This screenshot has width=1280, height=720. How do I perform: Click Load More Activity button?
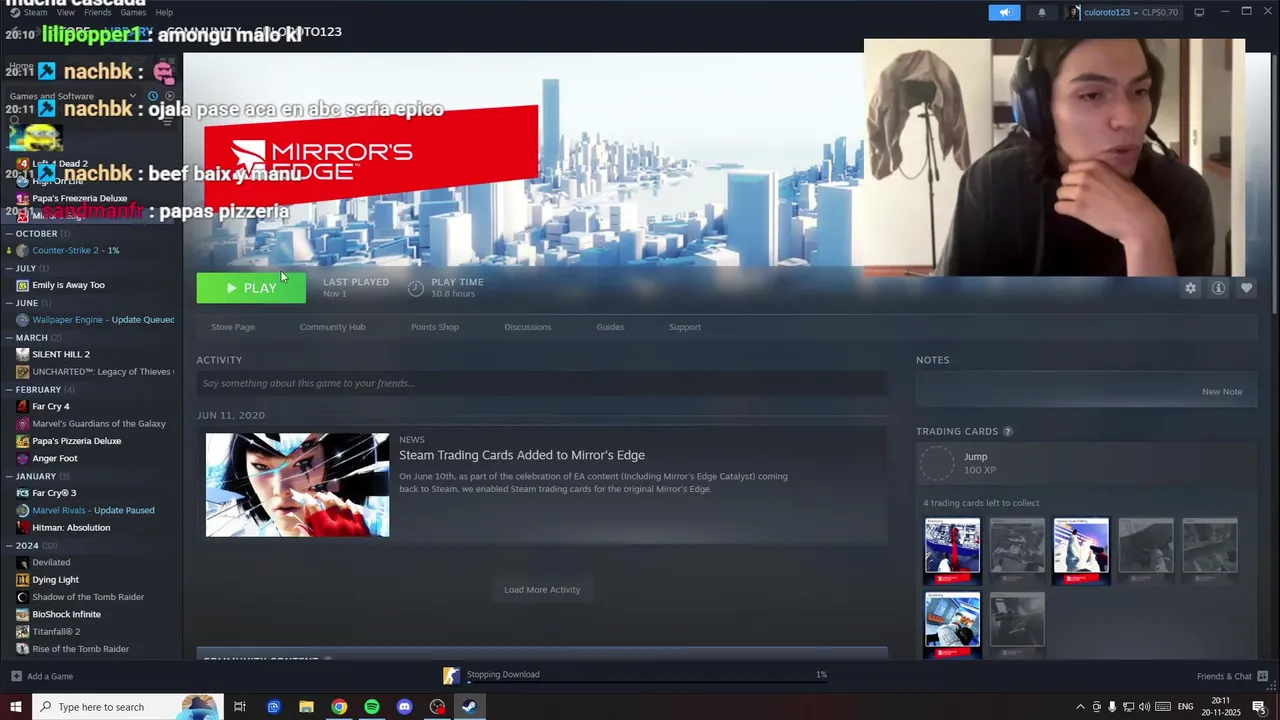click(x=542, y=589)
